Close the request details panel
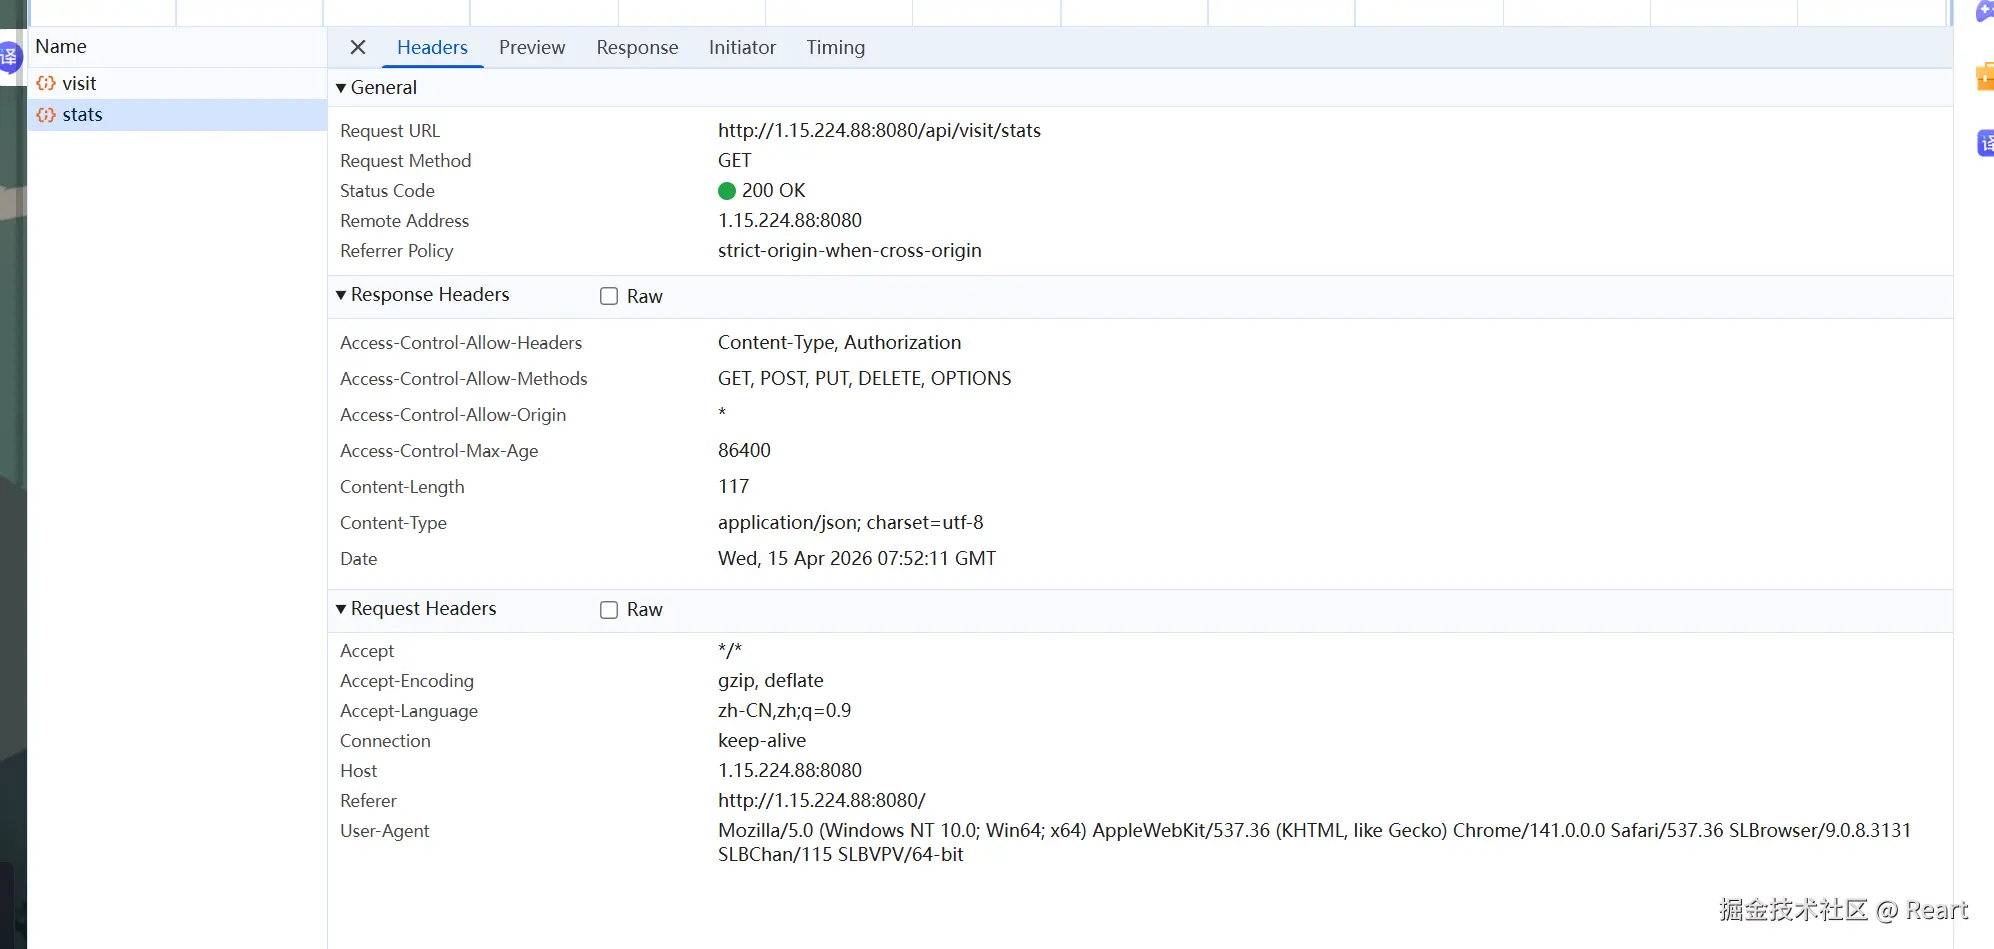The height and width of the screenshot is (949, 1994). click(358, 47)
